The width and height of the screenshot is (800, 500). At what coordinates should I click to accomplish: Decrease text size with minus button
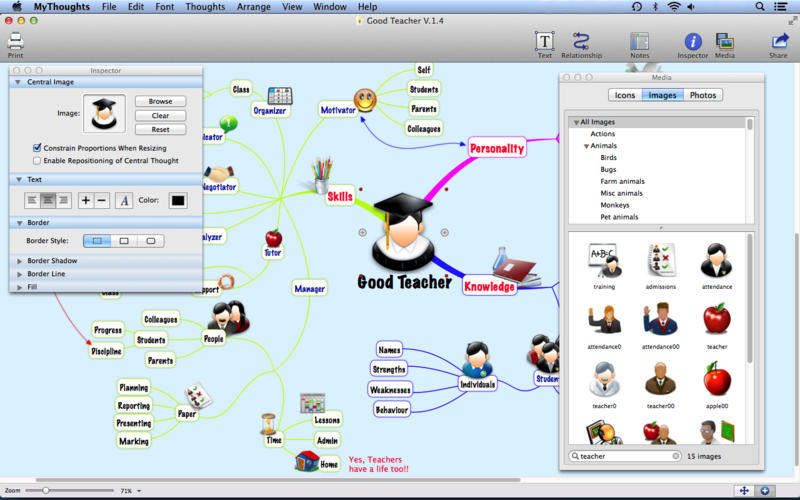point(102,201)
